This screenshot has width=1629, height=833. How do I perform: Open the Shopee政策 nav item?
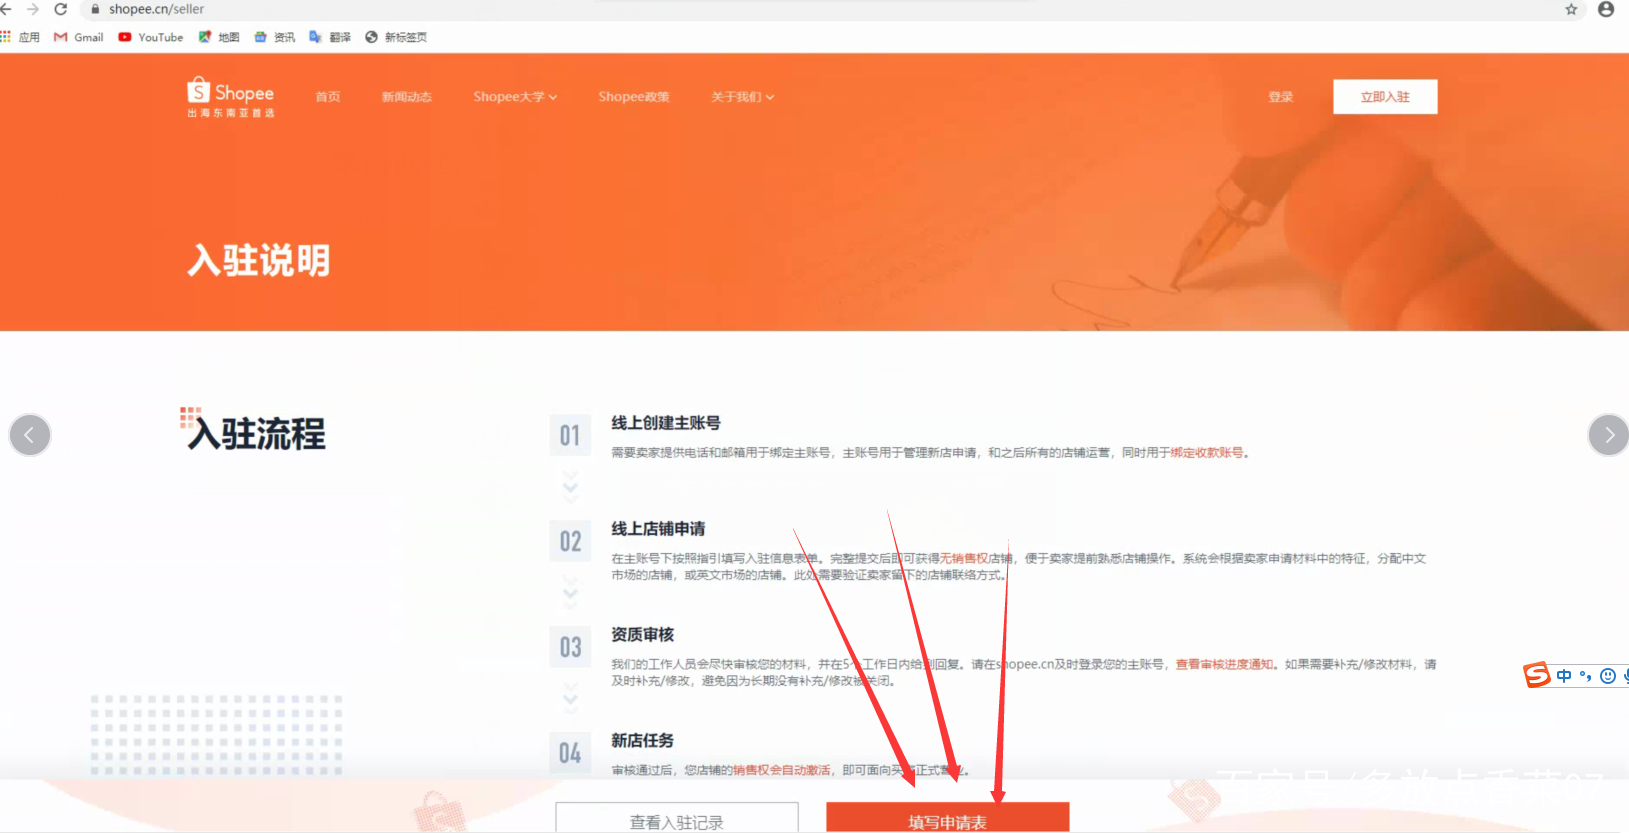click(x=634, y=97)
